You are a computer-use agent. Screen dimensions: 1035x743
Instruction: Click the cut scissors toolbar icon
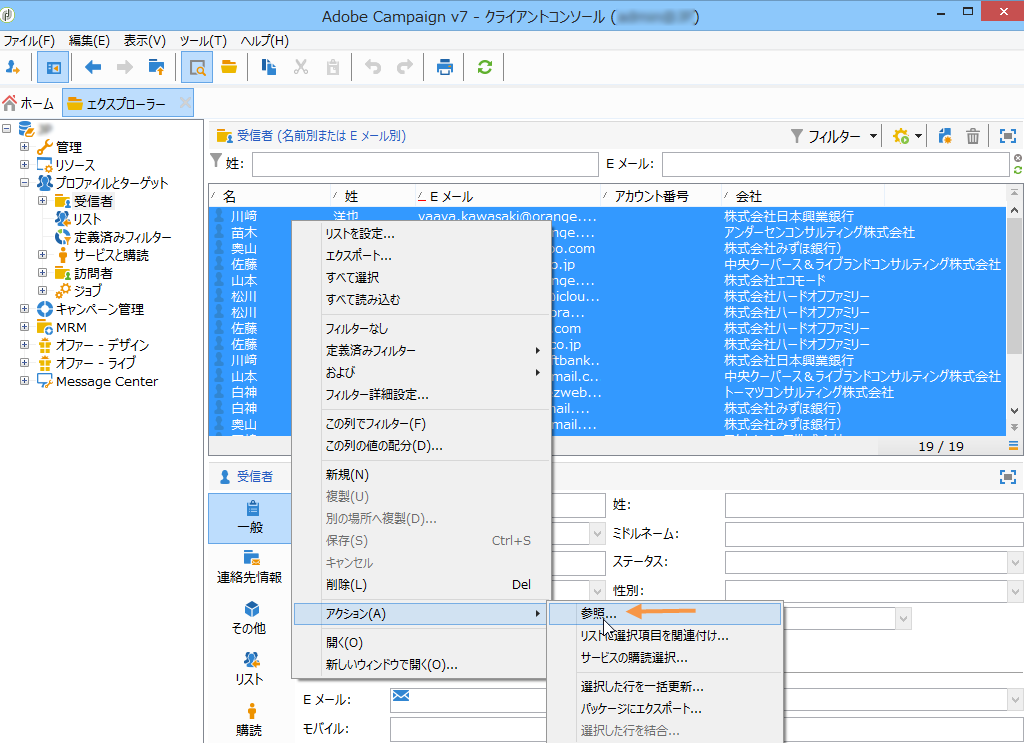click(301, 67)
